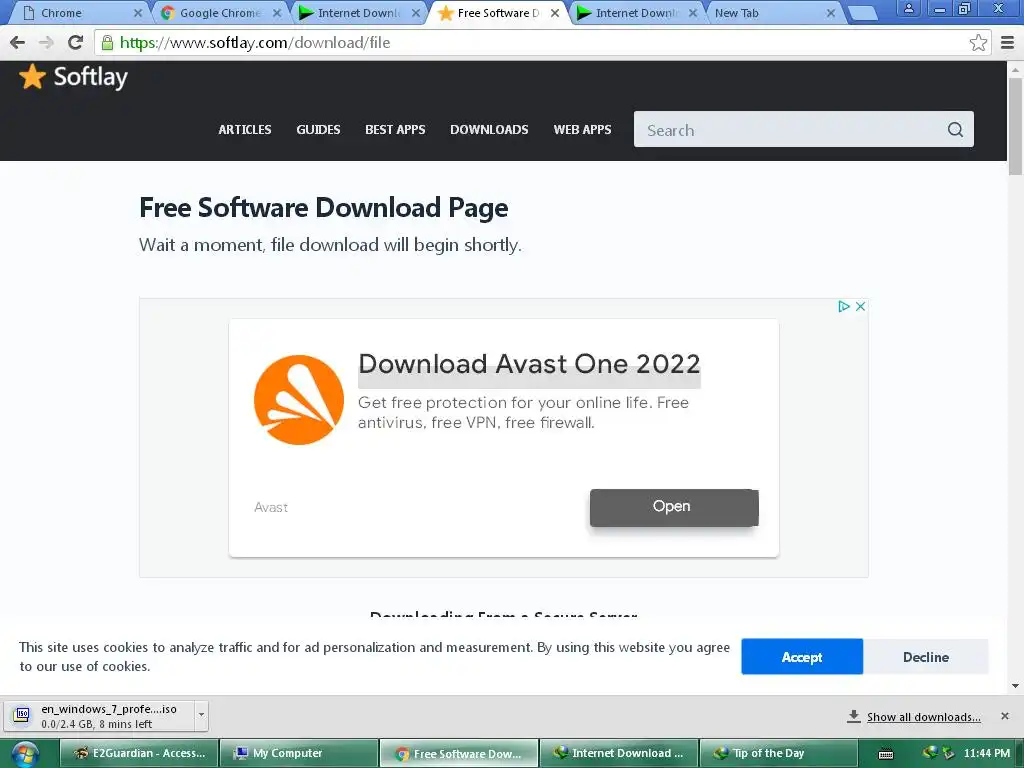This screenshot has width=1024, height=768.
Task: Reload the page with refresh icon
Action: click(x=75, y=42)
